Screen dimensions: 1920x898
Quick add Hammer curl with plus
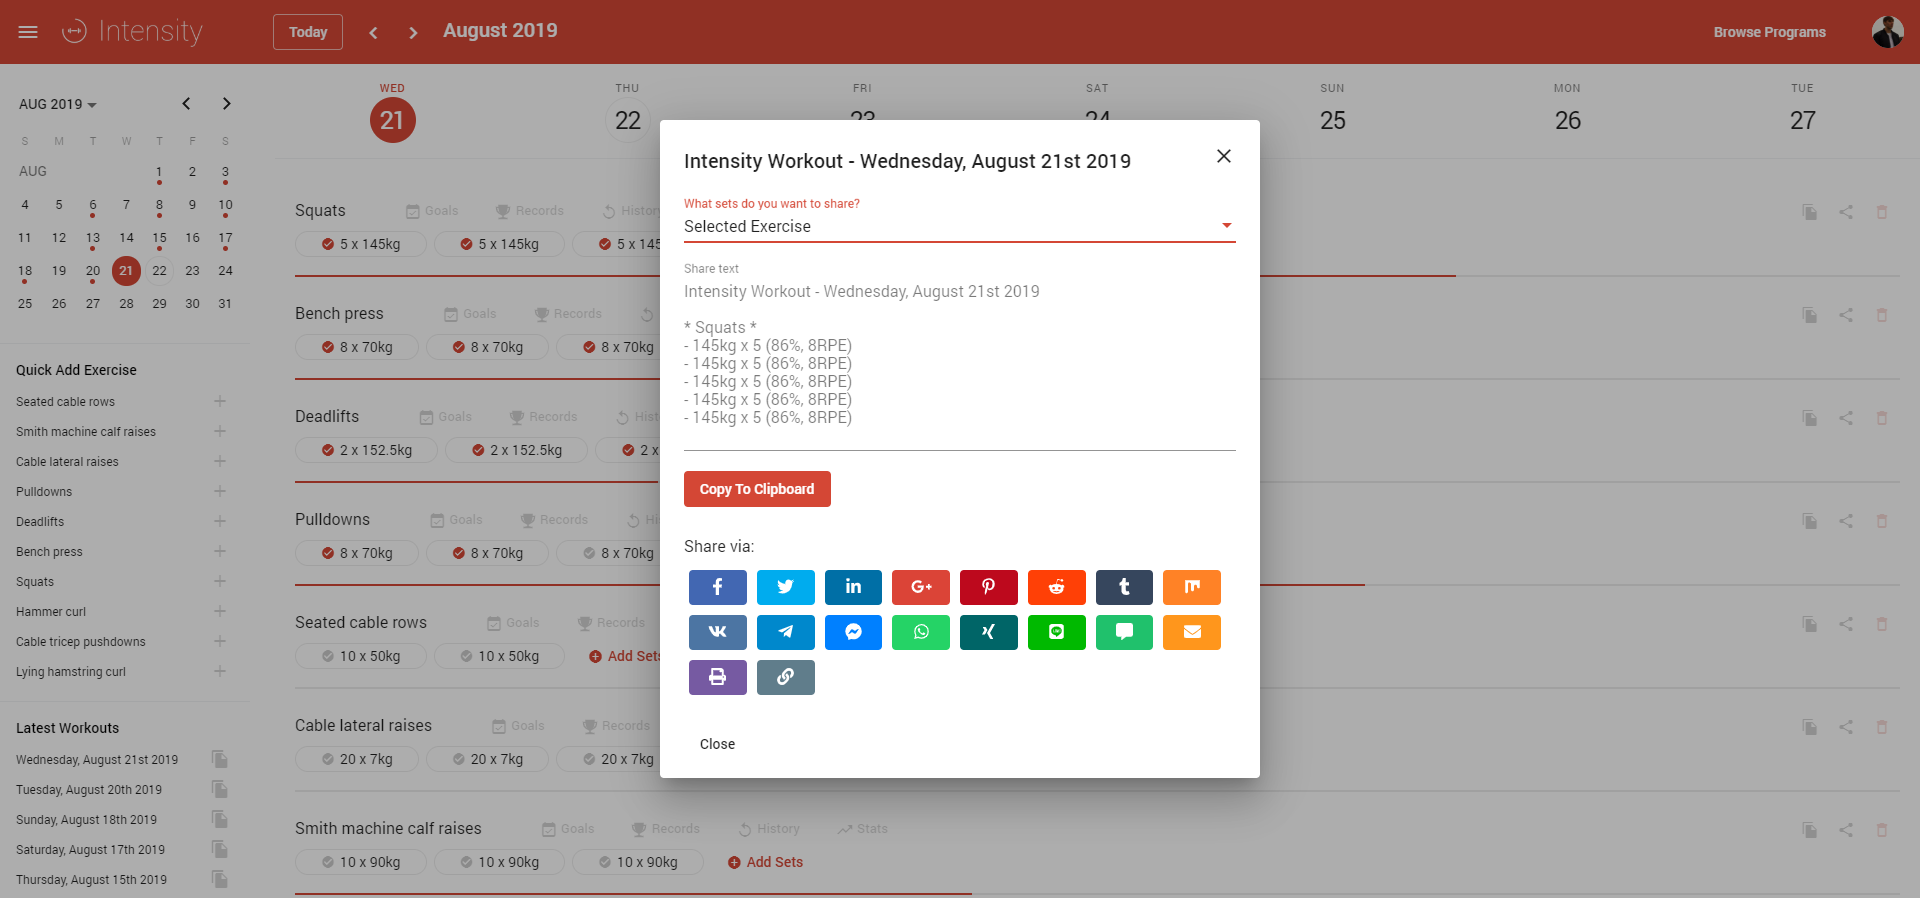pyautogui.click(x=220, y=611)
